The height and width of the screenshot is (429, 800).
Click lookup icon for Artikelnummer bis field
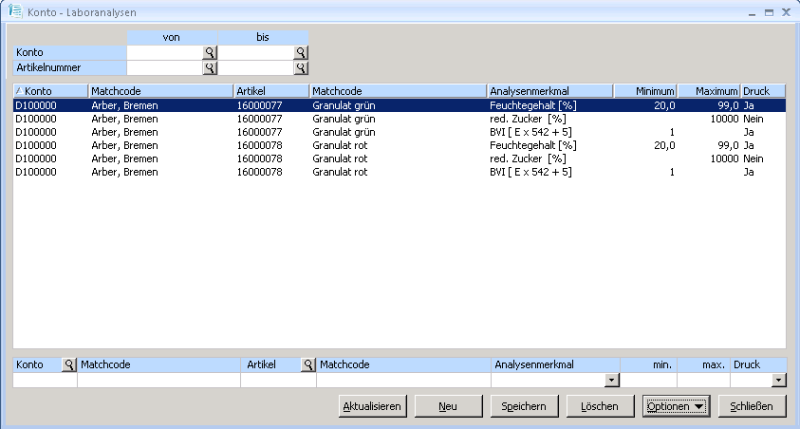click(x=300, y=68)
